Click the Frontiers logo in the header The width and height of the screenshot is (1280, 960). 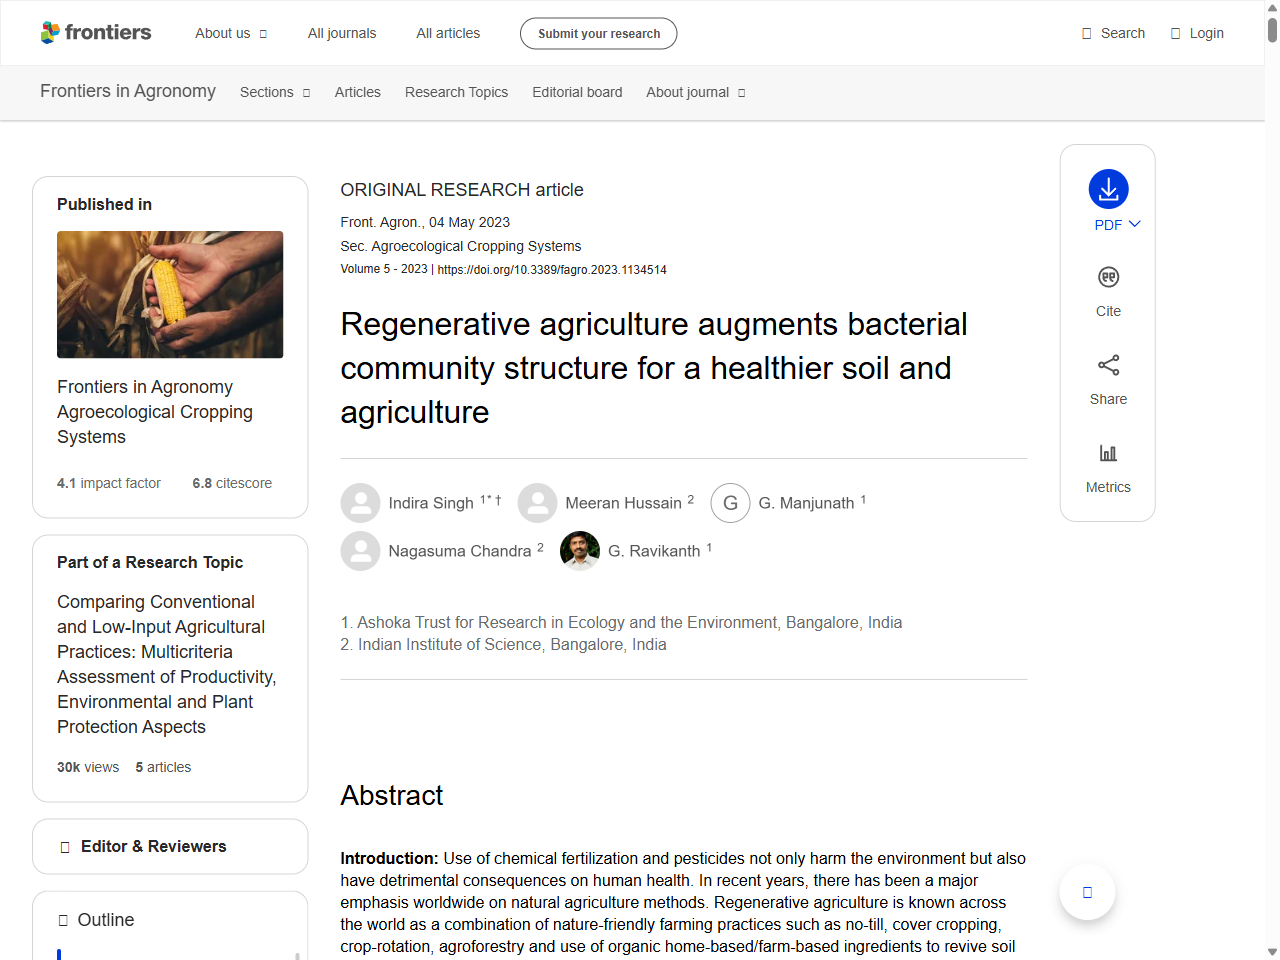click(x=96, y=32)
